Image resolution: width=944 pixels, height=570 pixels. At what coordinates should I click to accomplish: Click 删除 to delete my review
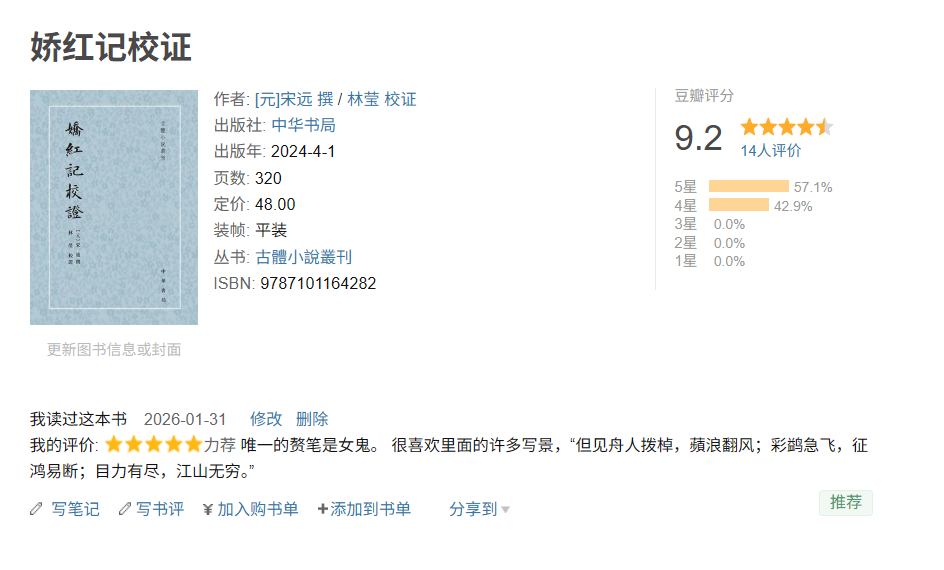click(312, 419)
